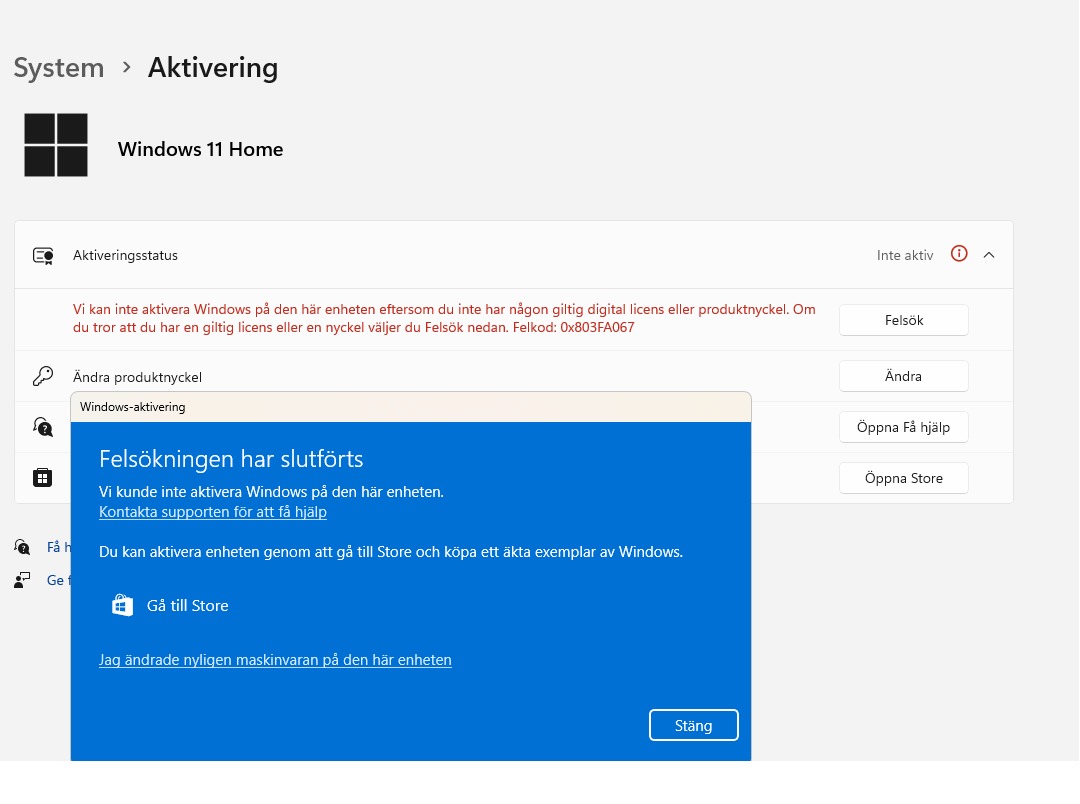
Task: Click the Felsökningen har slutförts heading
Action: pos(231,459)
